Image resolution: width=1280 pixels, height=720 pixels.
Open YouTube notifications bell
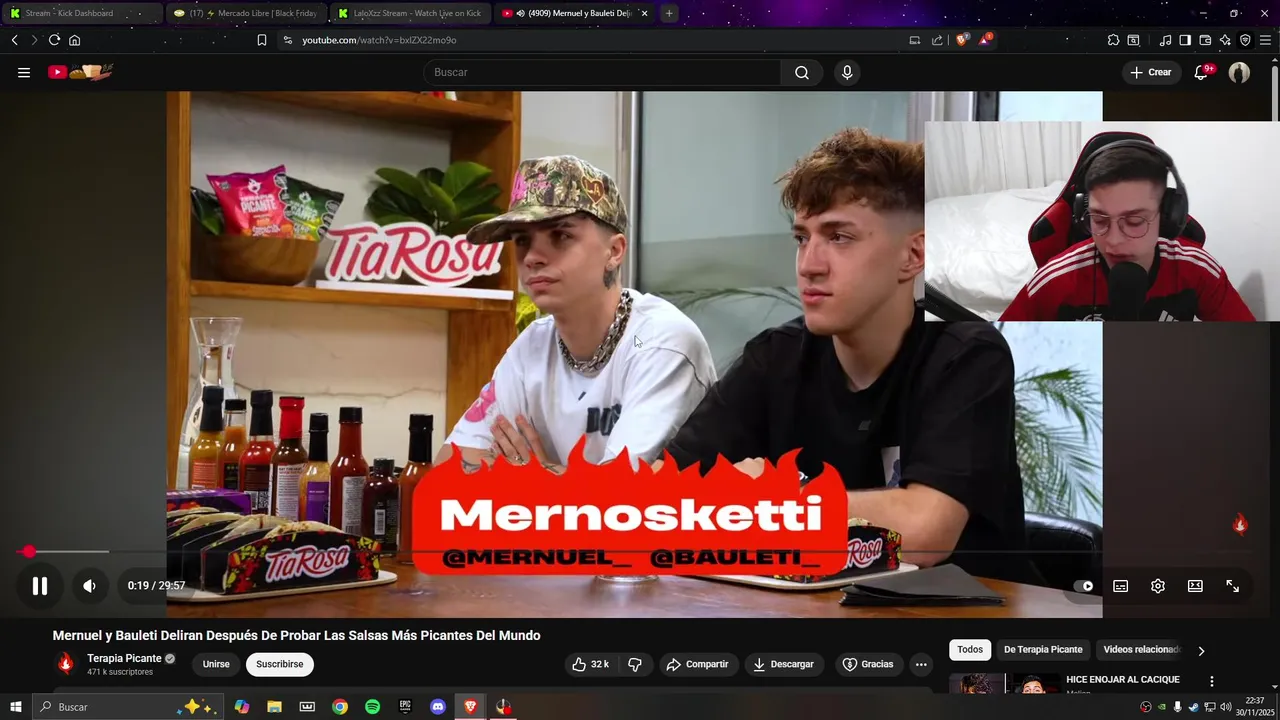1202,72
